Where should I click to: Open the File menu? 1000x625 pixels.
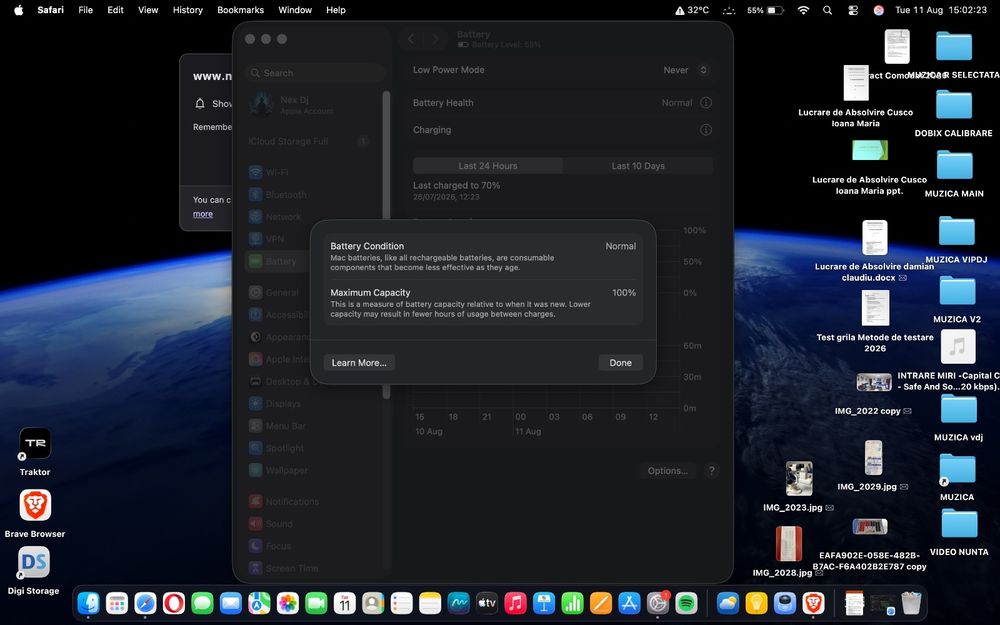tap(85, 10)
